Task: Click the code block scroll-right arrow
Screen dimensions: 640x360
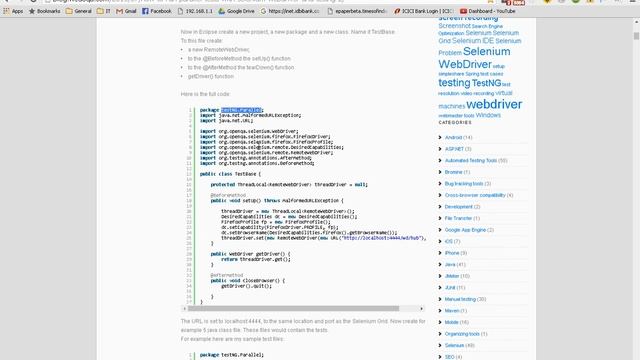Action: coord(422,309)
